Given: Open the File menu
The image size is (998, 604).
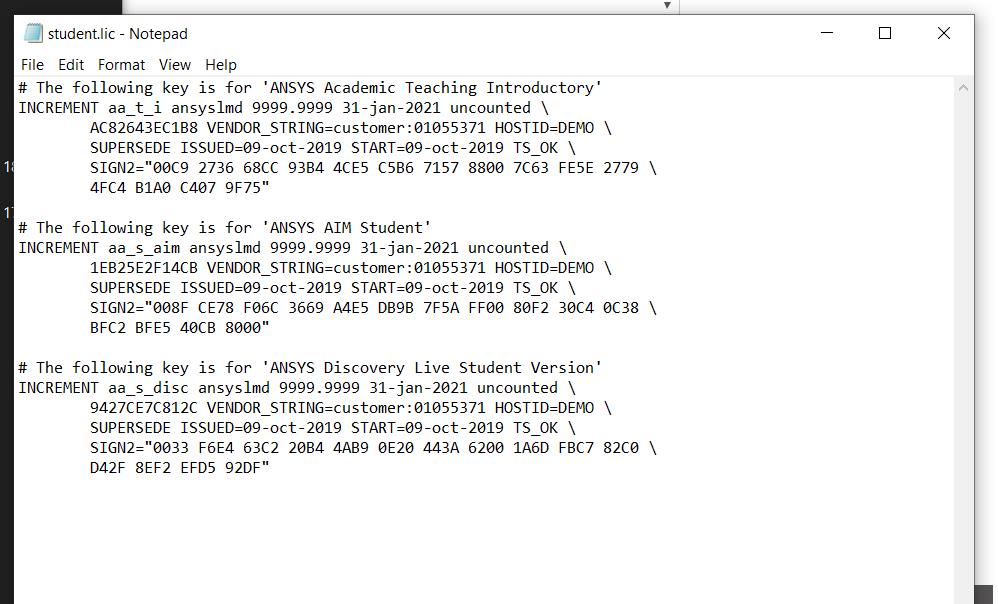Looking at the screenshot, I should pos(32,65).
